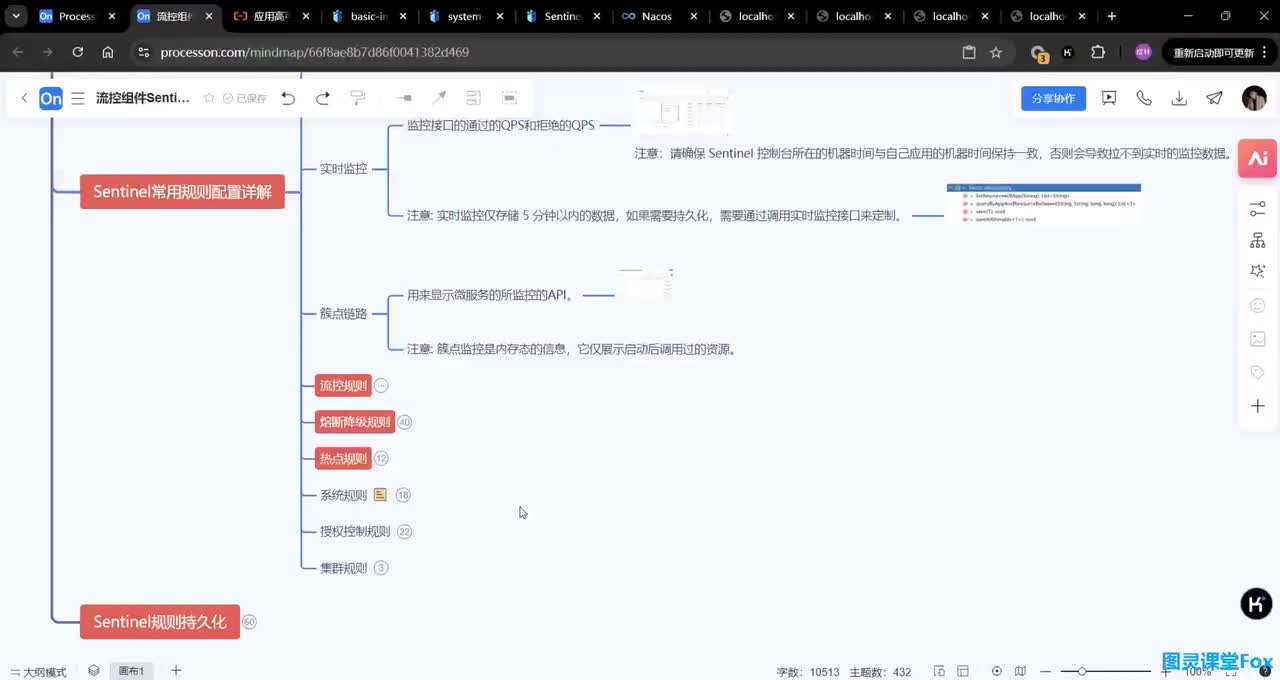Click the small image beside 用来显示微服务的所监控的API
Image resolution: width=1280 pixels, height=680 pixels.
(645, 284)
